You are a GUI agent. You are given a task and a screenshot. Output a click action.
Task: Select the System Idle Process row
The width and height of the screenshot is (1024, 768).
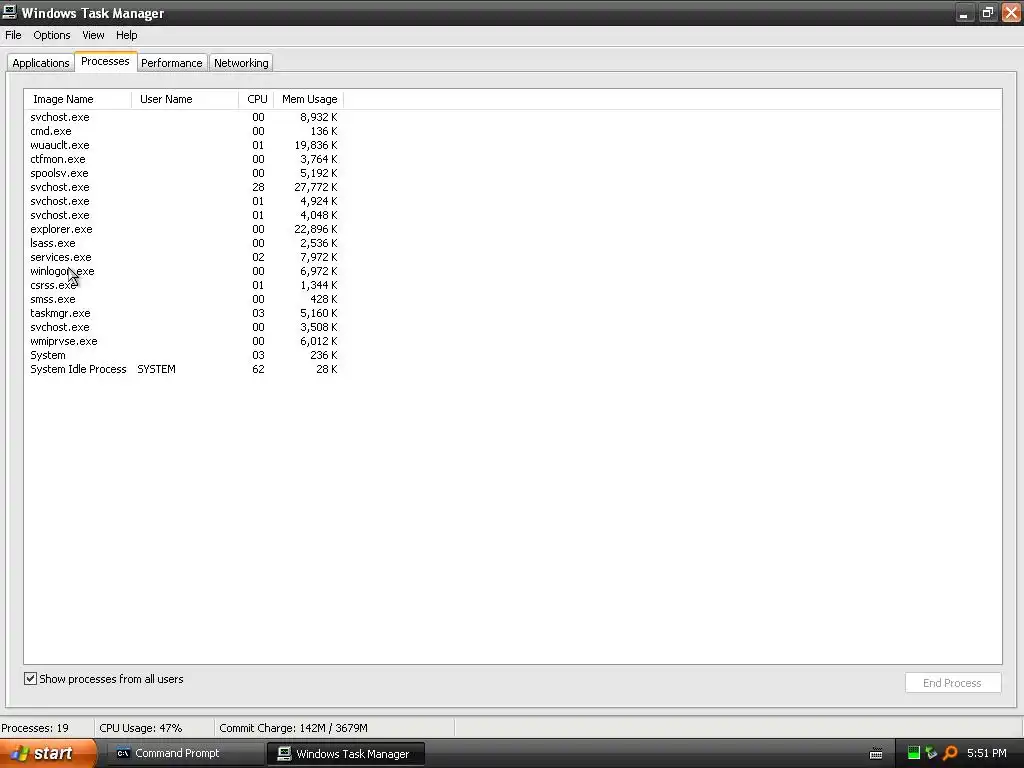point(183,369)
